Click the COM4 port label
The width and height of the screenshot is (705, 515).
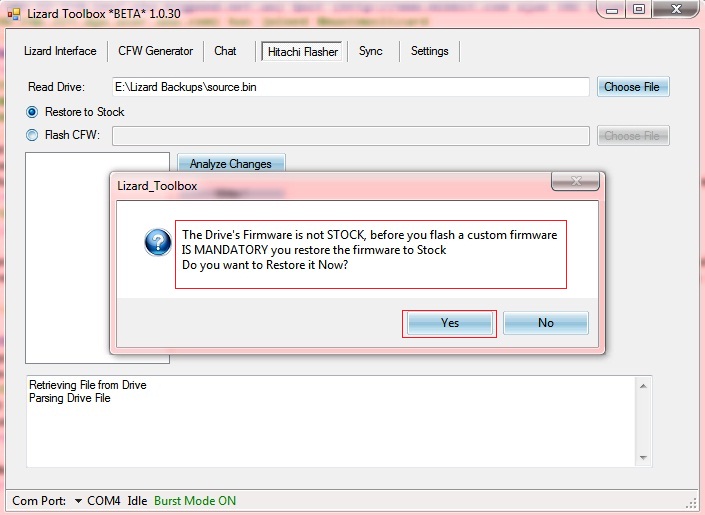104,501
